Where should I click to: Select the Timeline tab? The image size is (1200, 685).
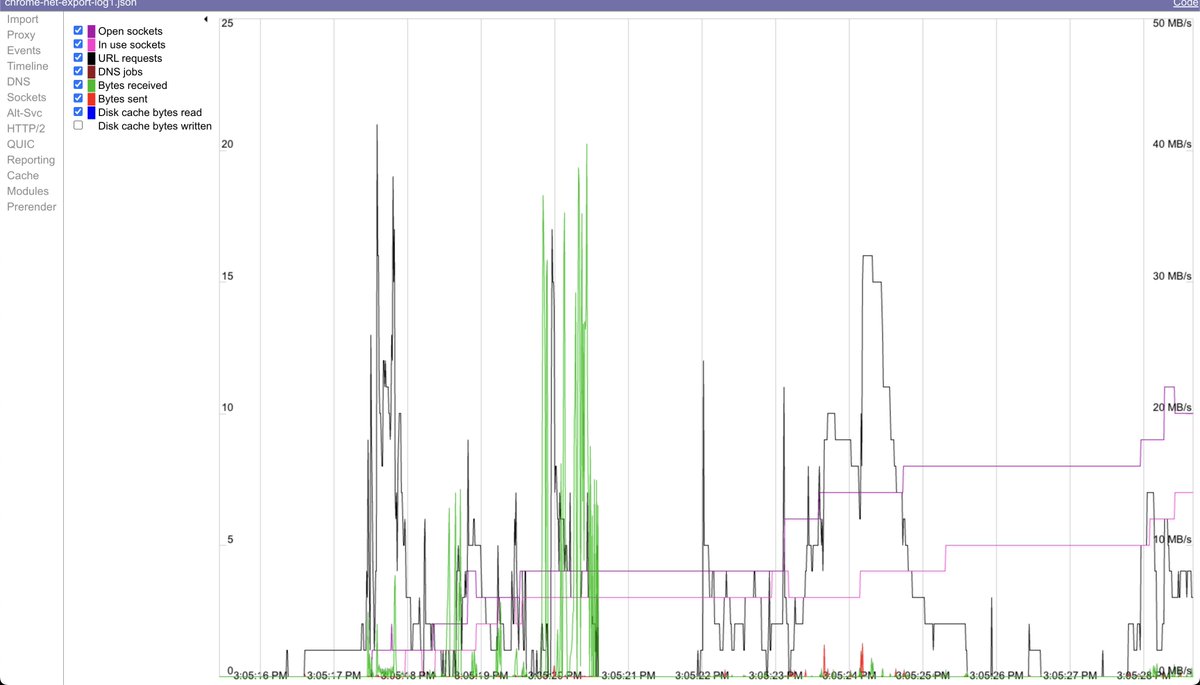(27, 66)
